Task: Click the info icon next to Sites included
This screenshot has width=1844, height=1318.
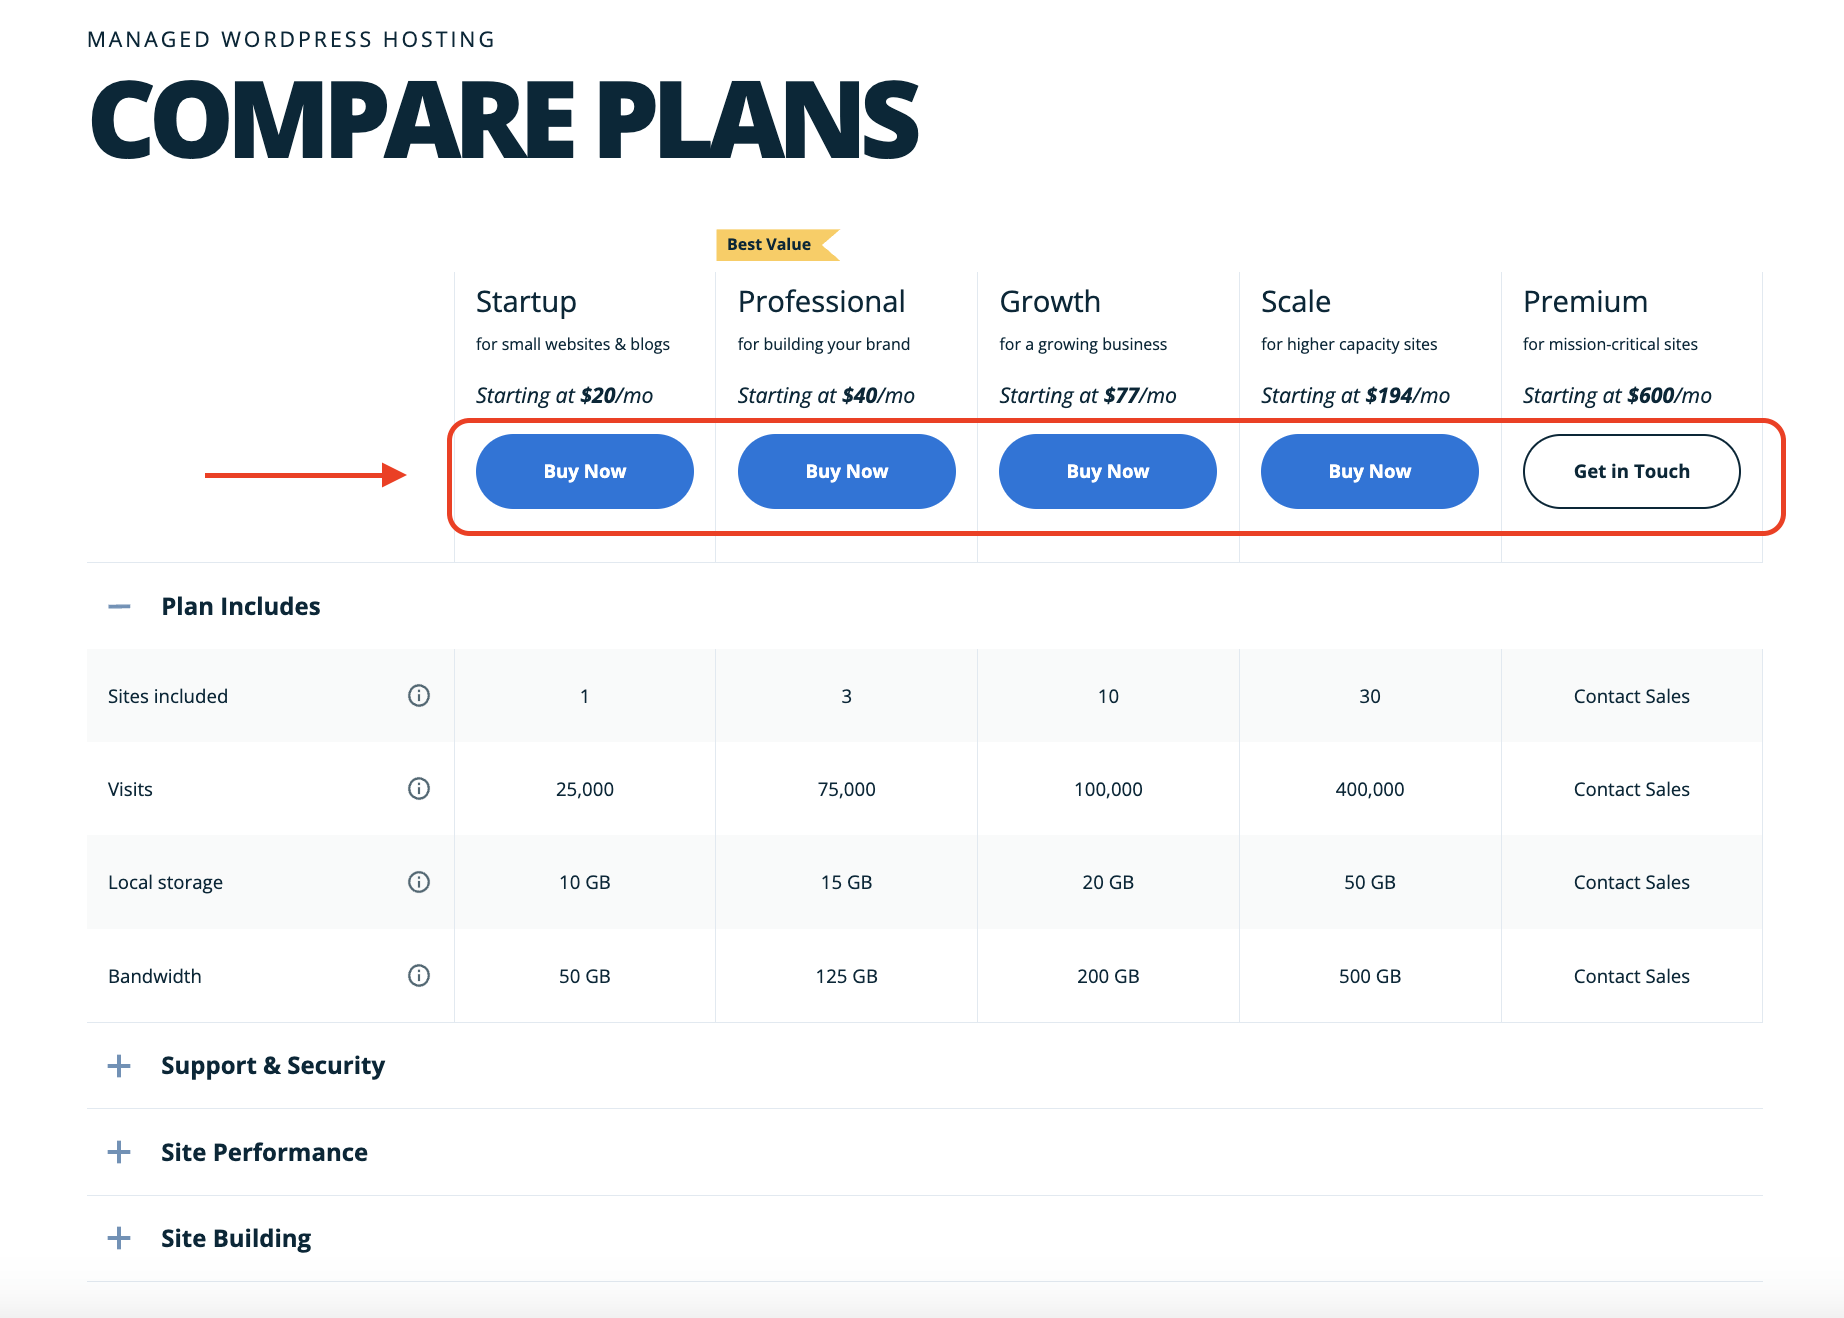Action: 419,695
